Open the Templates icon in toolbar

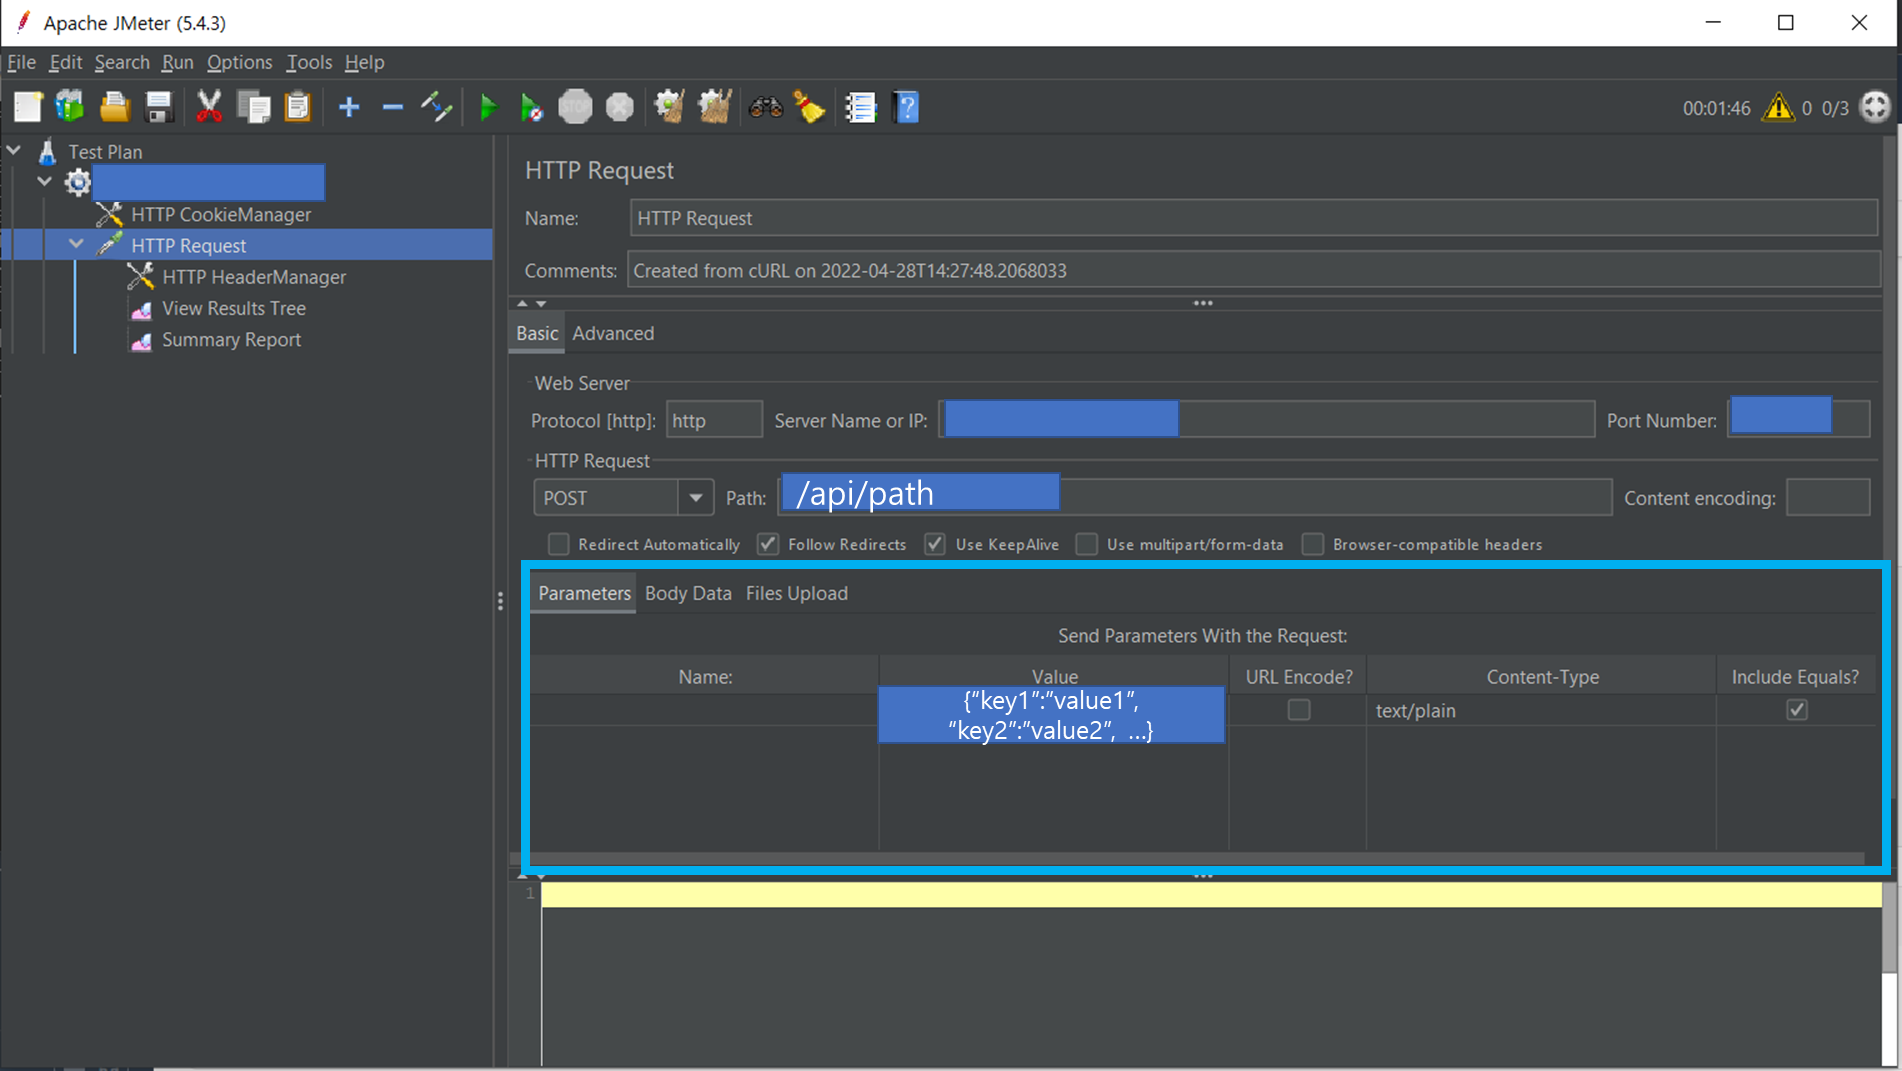tap(70, 107)
